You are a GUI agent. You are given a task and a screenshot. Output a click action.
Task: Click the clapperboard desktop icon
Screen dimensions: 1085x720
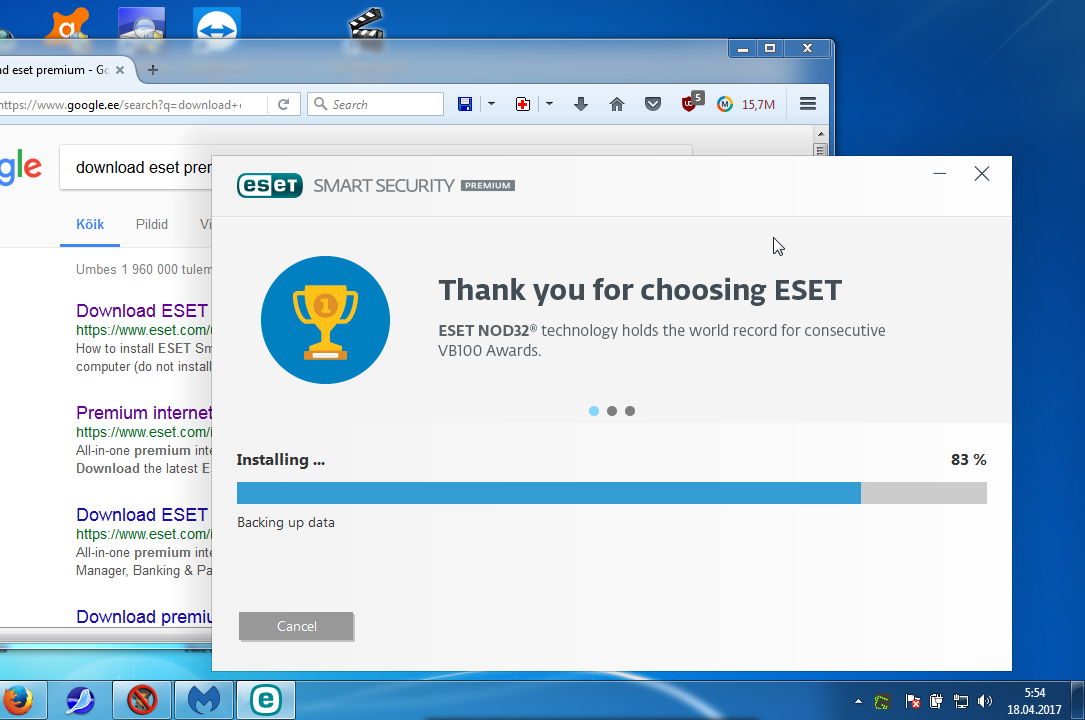tap(366, 28)
